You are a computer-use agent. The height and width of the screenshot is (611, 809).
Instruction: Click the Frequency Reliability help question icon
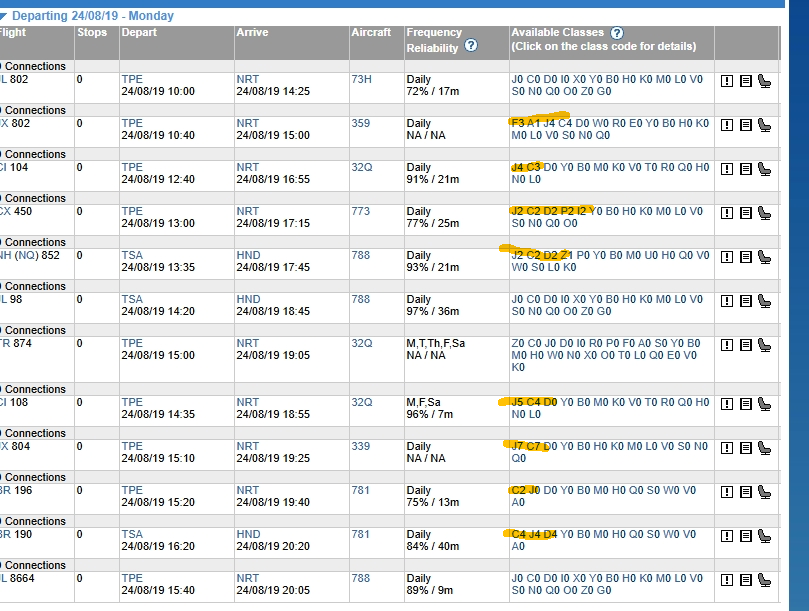pyautogui.click(x=471, y=45)
